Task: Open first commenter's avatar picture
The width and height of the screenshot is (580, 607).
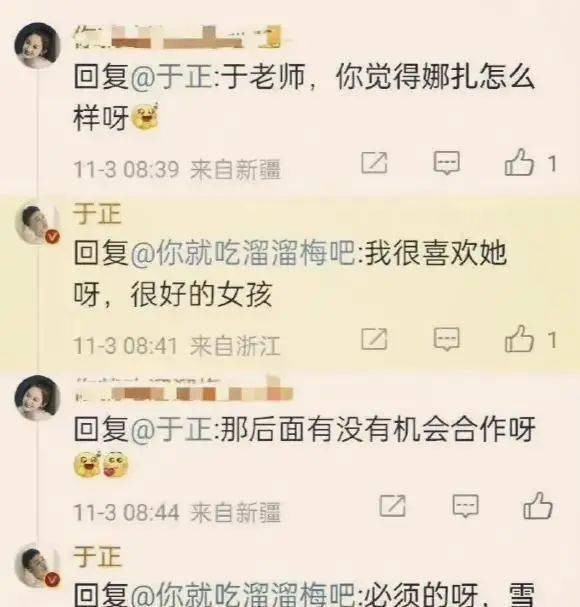Action: pos(38,45)
